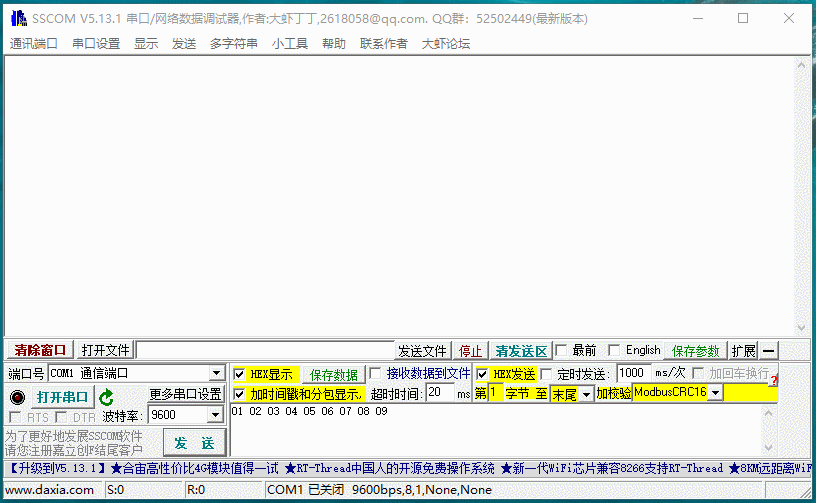Click the 保存数据 save data button

coord(333,375)
